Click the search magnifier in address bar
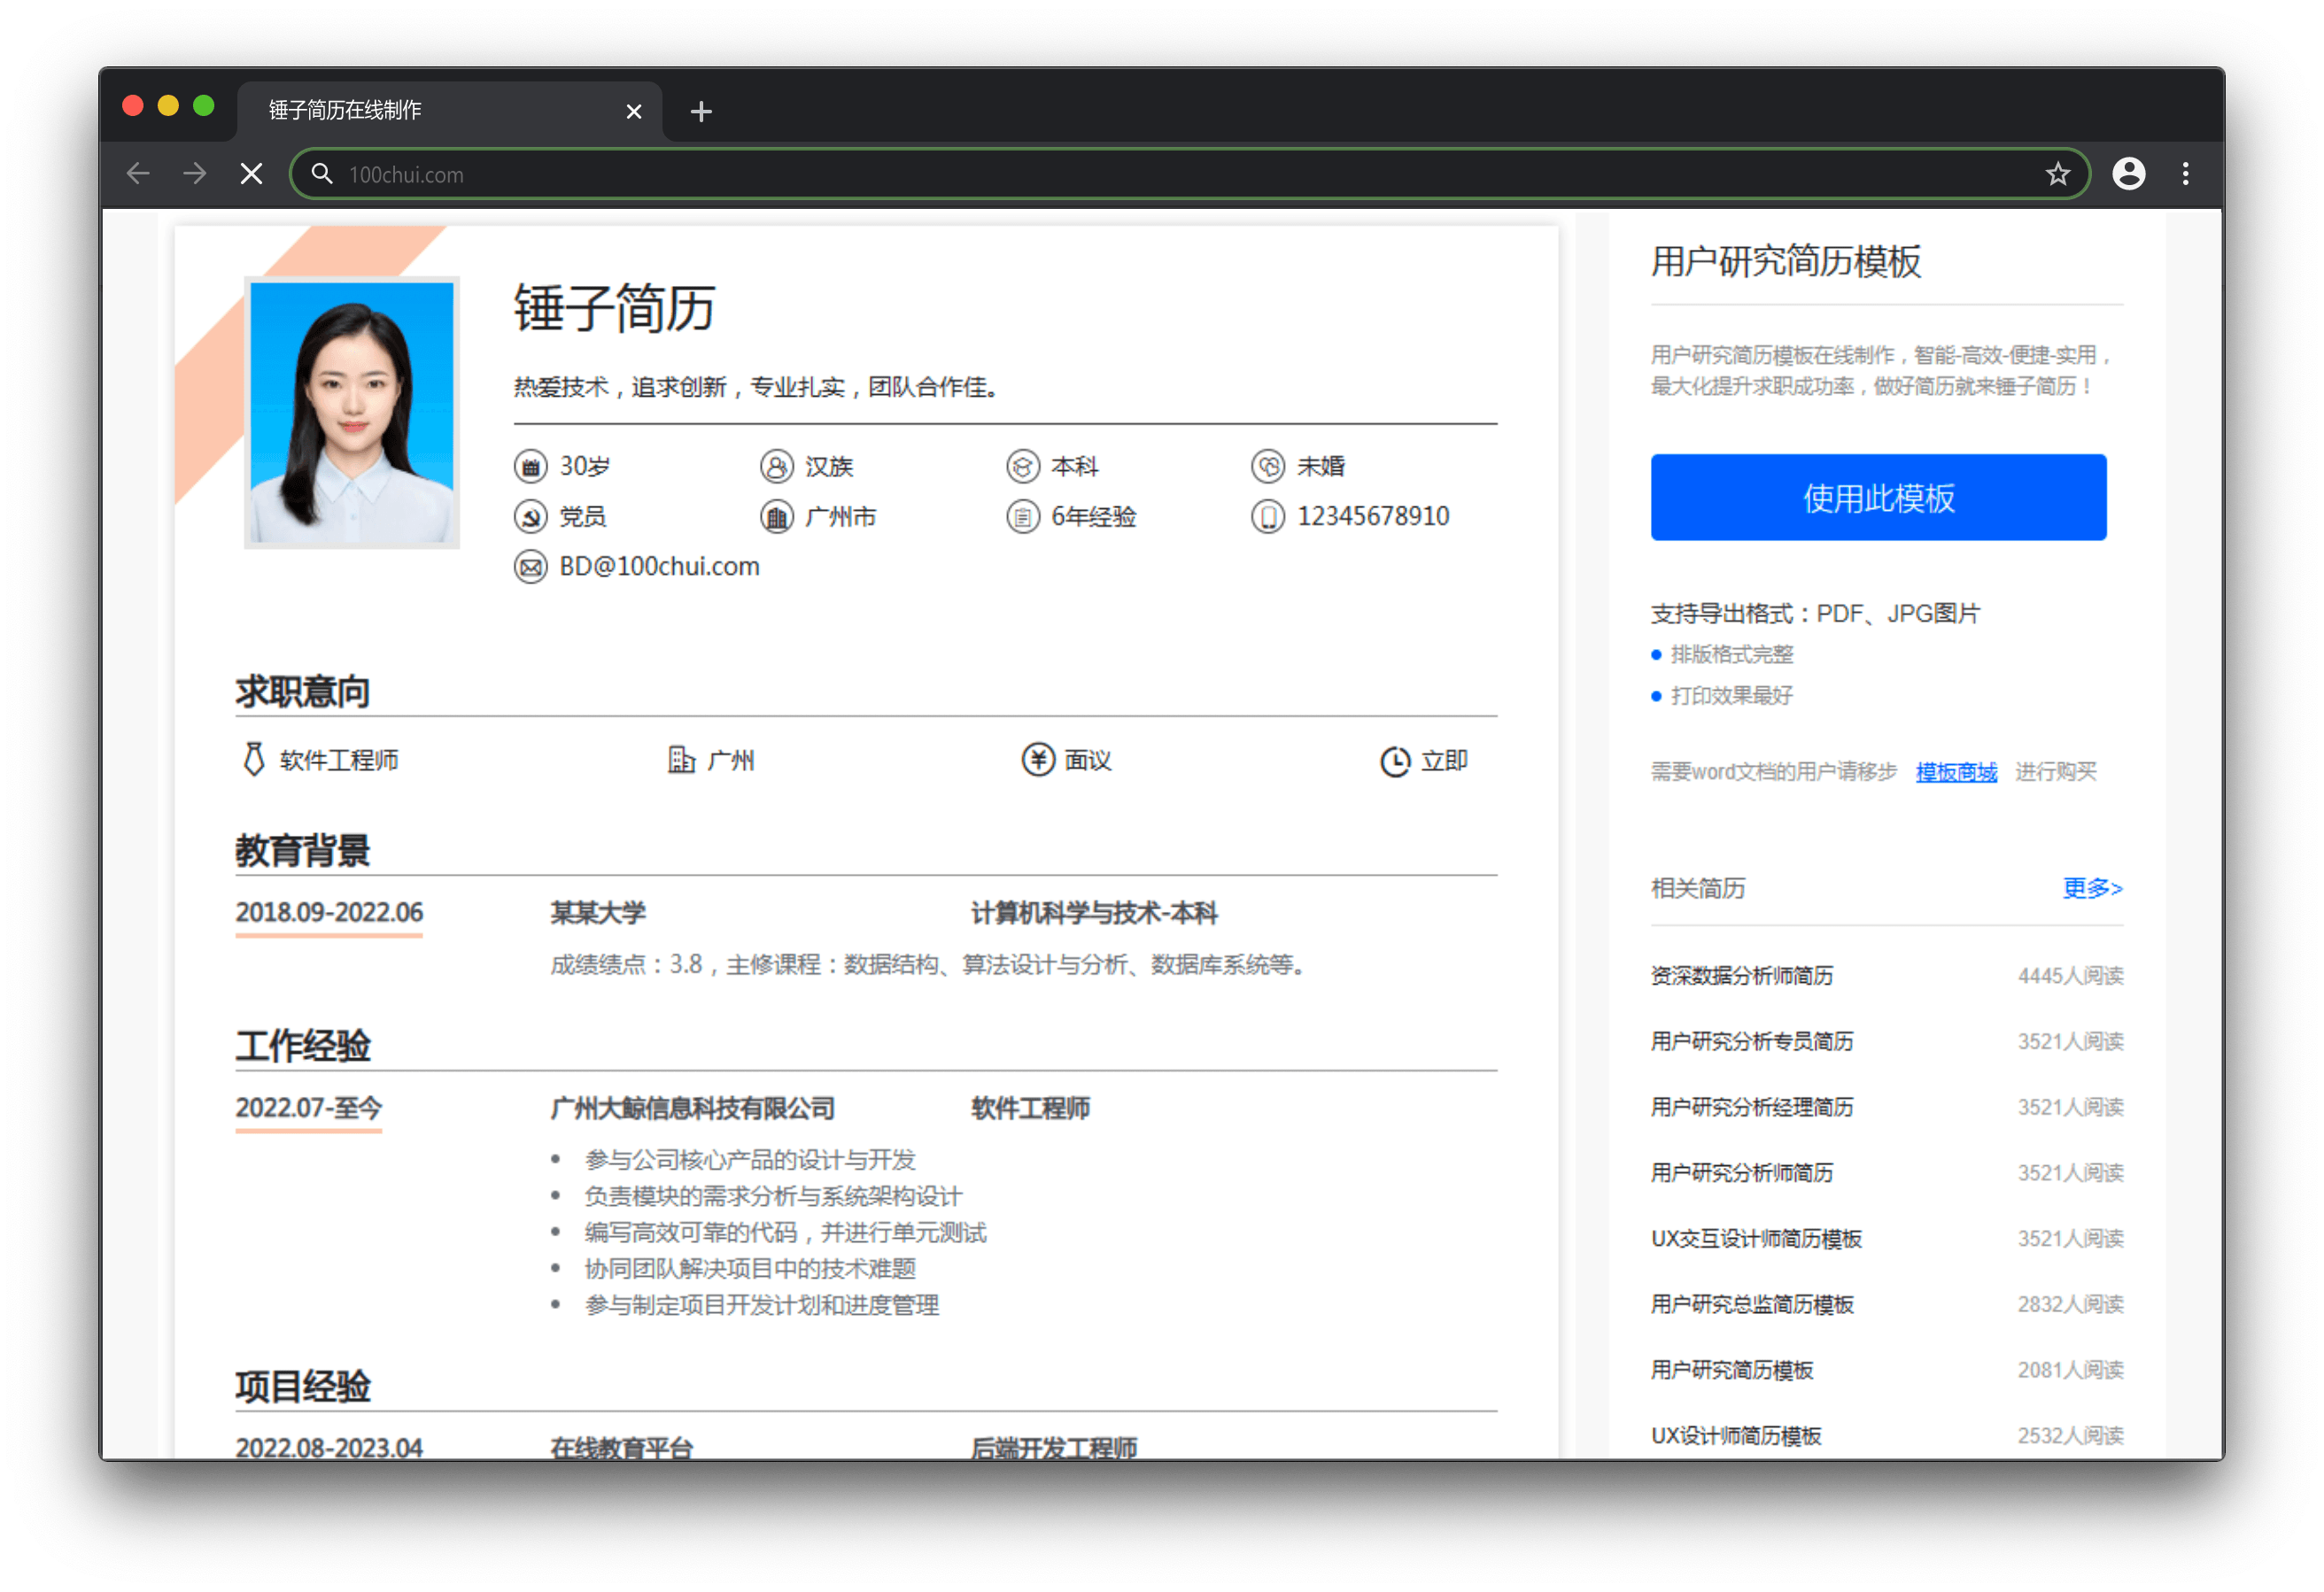 [x=321, y=174]
